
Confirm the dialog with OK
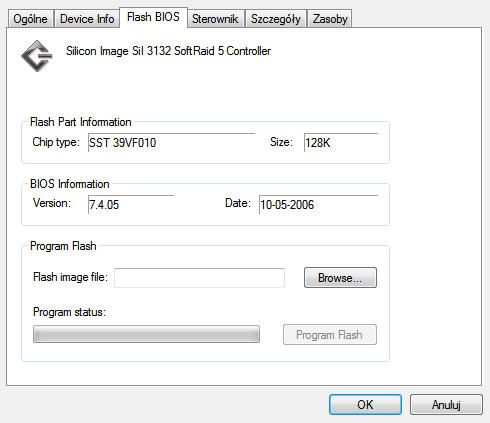[x=365, y=405]
